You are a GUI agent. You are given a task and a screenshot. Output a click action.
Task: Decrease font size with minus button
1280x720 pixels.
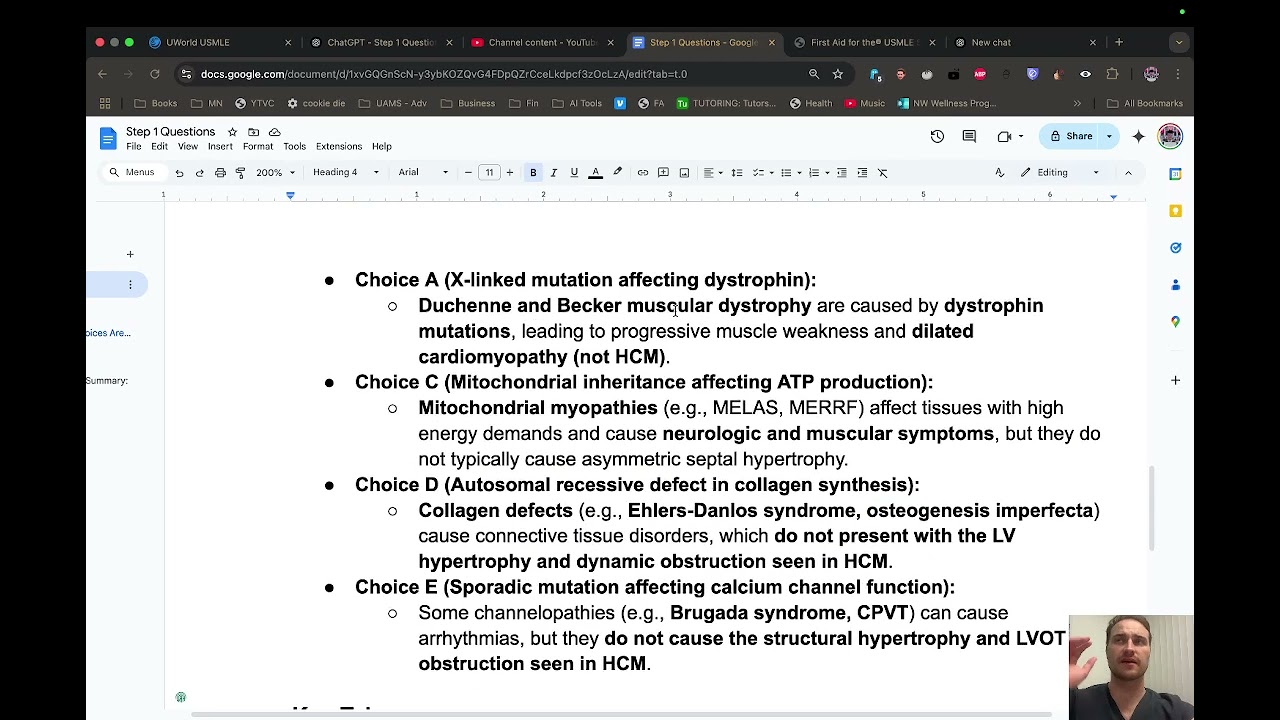coord(468,173)
